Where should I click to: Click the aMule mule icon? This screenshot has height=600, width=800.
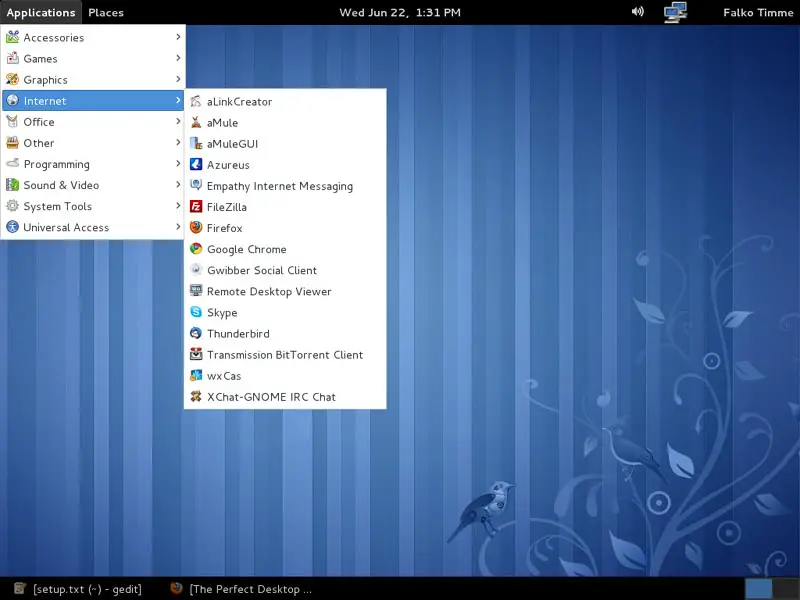click(x=196, y=122)
